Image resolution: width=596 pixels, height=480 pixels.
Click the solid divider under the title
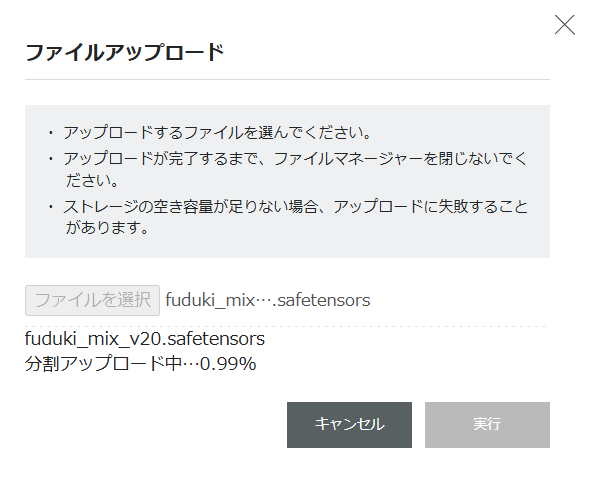(287, 79)
